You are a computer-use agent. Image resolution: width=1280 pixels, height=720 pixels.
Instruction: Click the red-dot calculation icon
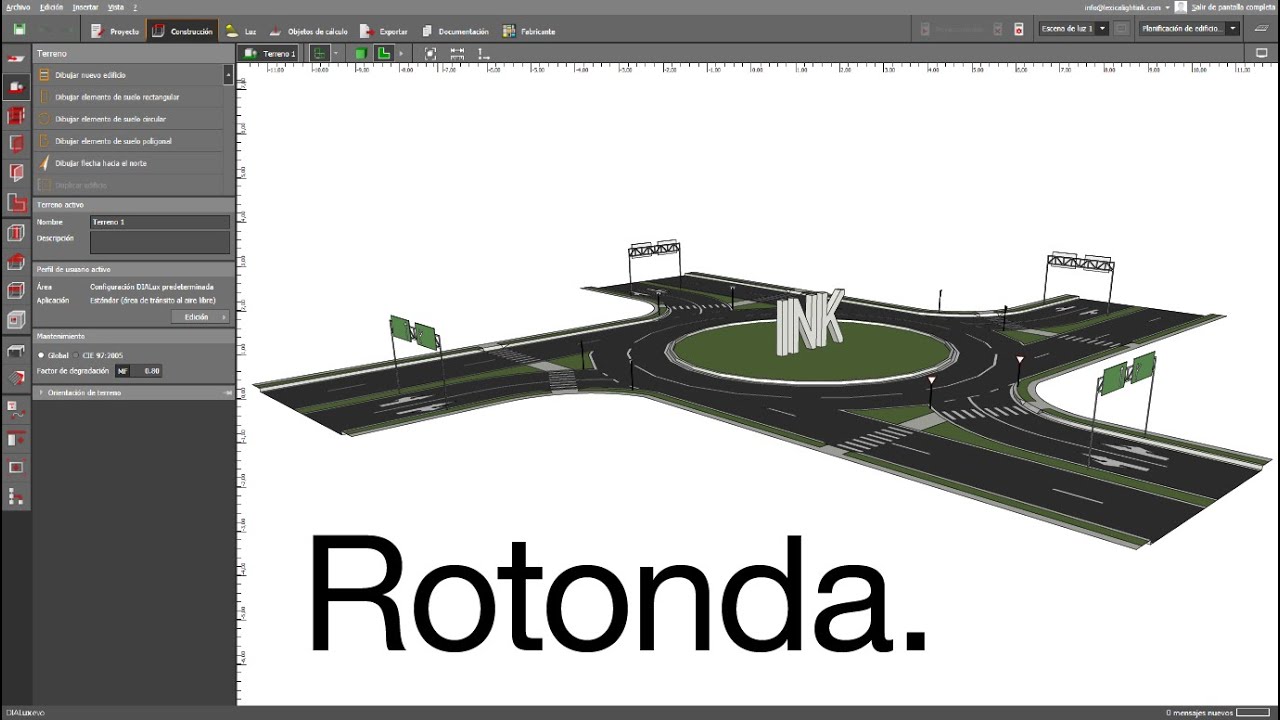point(1019,30)
